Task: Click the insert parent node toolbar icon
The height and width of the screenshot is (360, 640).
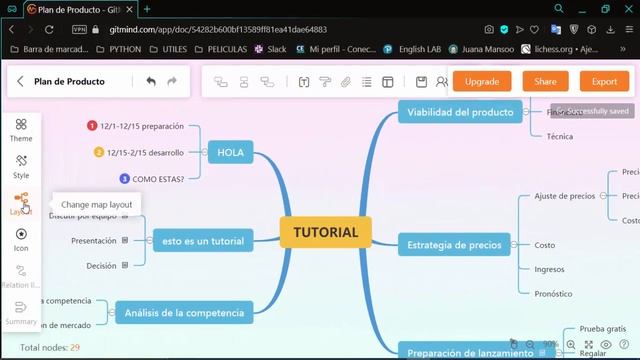Action: (267, 82)
